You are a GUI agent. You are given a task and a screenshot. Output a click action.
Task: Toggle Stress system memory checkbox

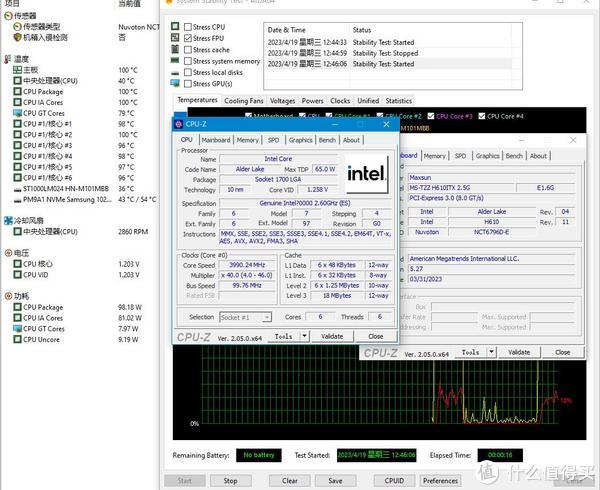188,61
